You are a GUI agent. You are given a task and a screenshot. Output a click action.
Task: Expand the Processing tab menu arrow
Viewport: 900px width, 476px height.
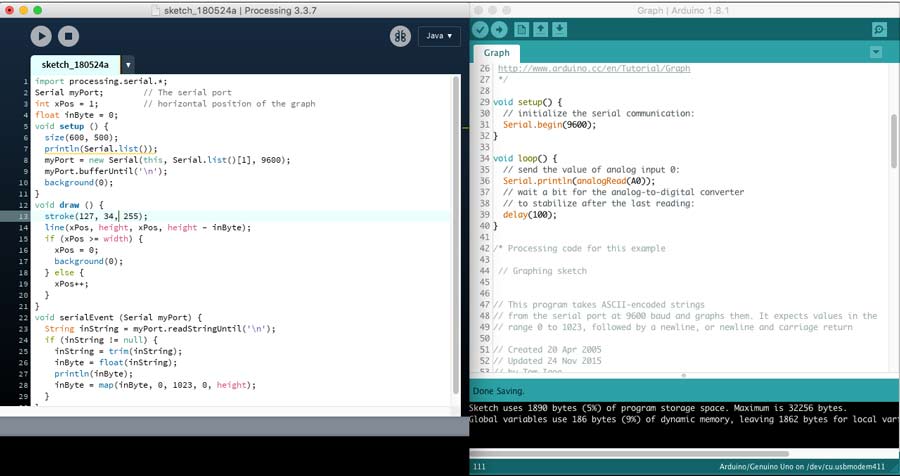pos(128,65)
